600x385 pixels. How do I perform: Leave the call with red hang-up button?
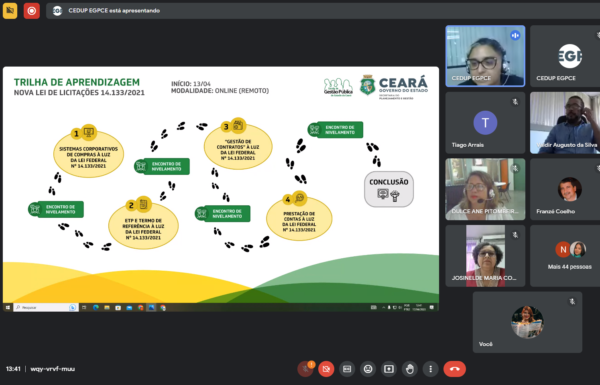click(x=455, y=369)
